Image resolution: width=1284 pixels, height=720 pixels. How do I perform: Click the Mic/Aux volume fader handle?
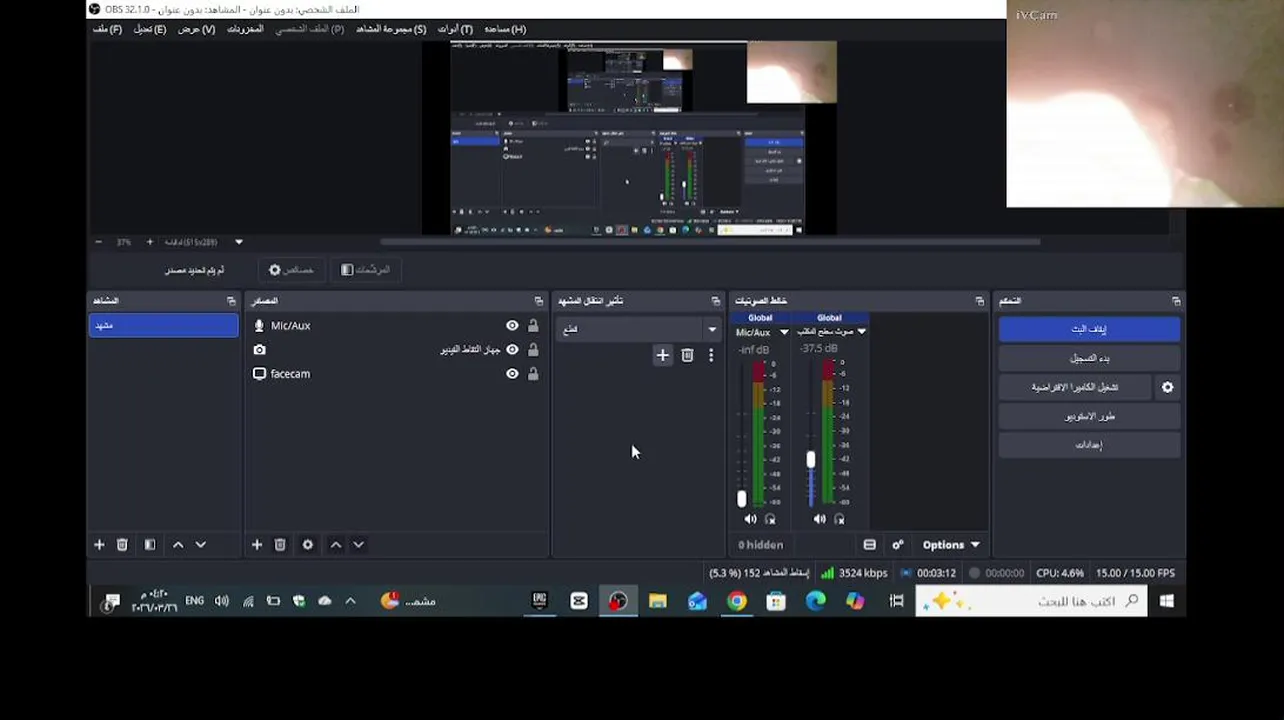click(x=742, y=498)
